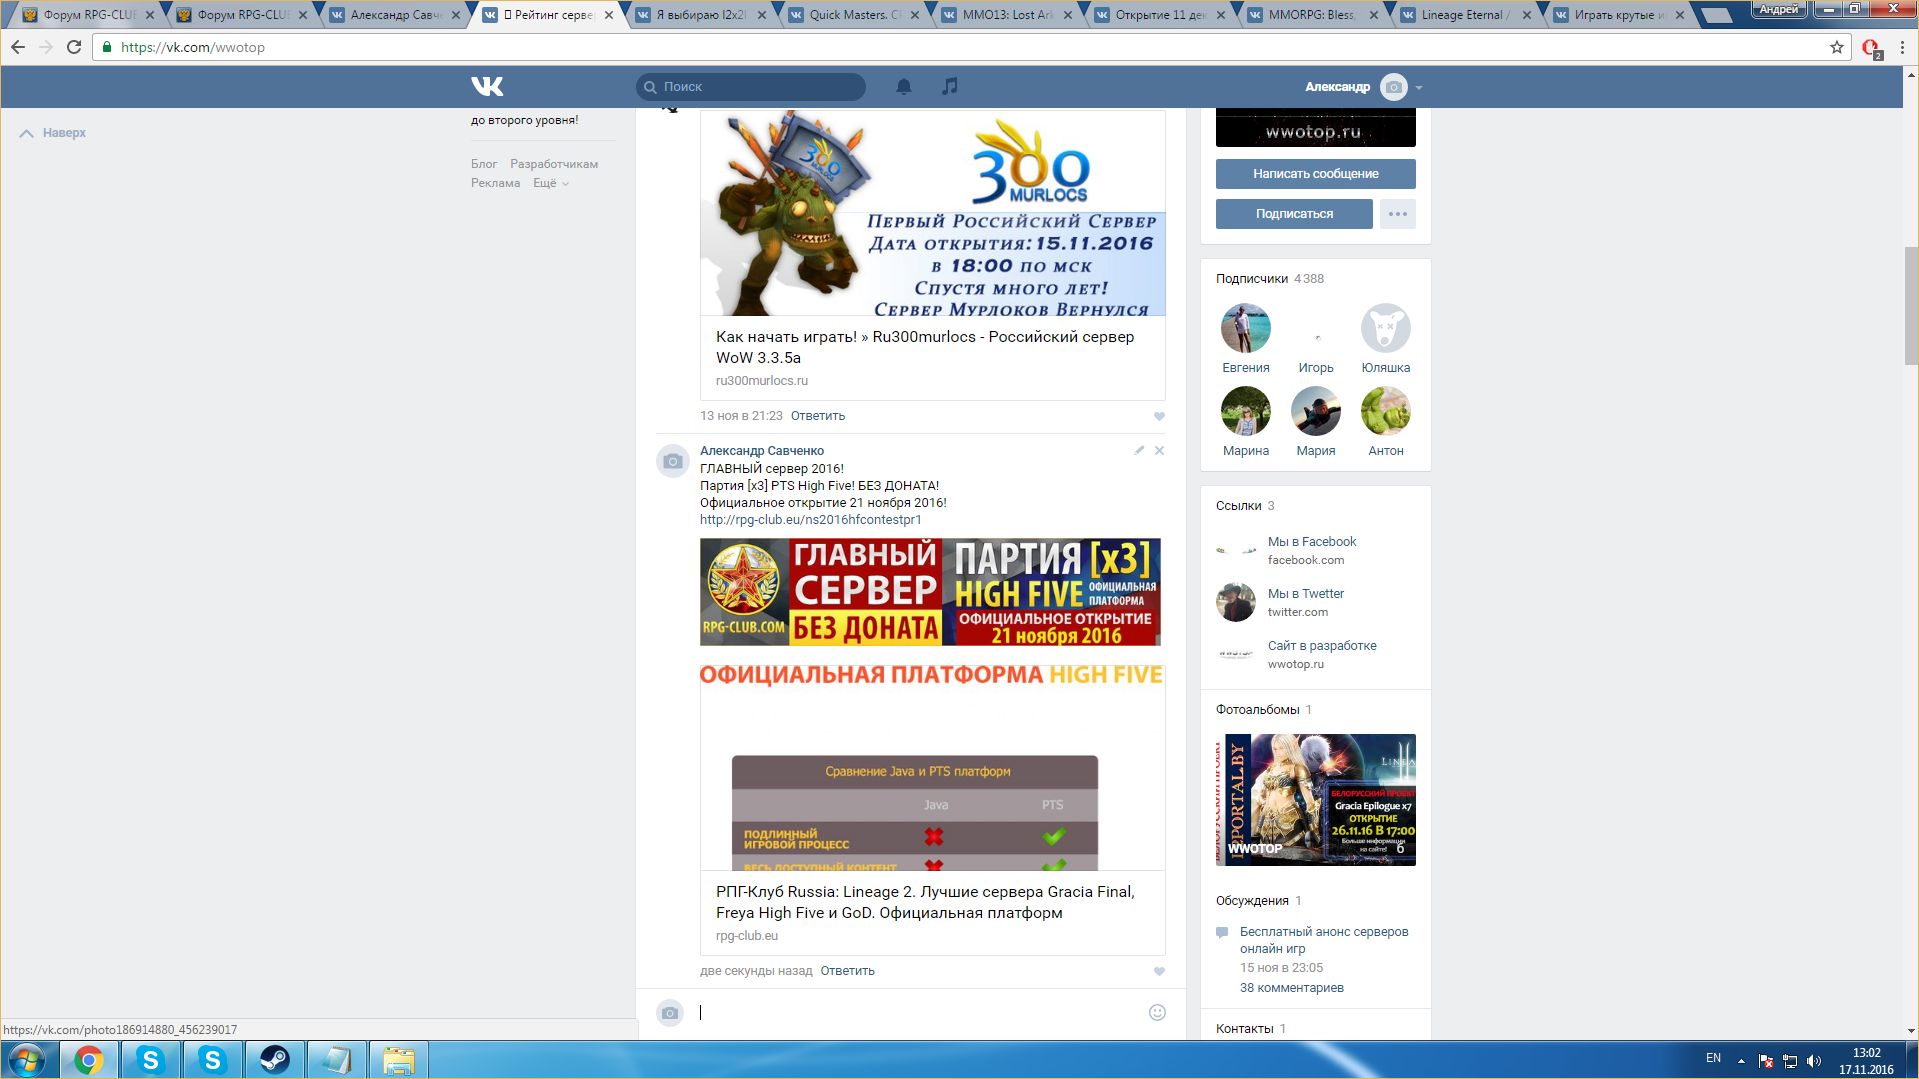Image resolution: width=1919 pixels, height=1079 pixels.
Task: Open VK home logo icon
Action: click(x=487, y=87)
